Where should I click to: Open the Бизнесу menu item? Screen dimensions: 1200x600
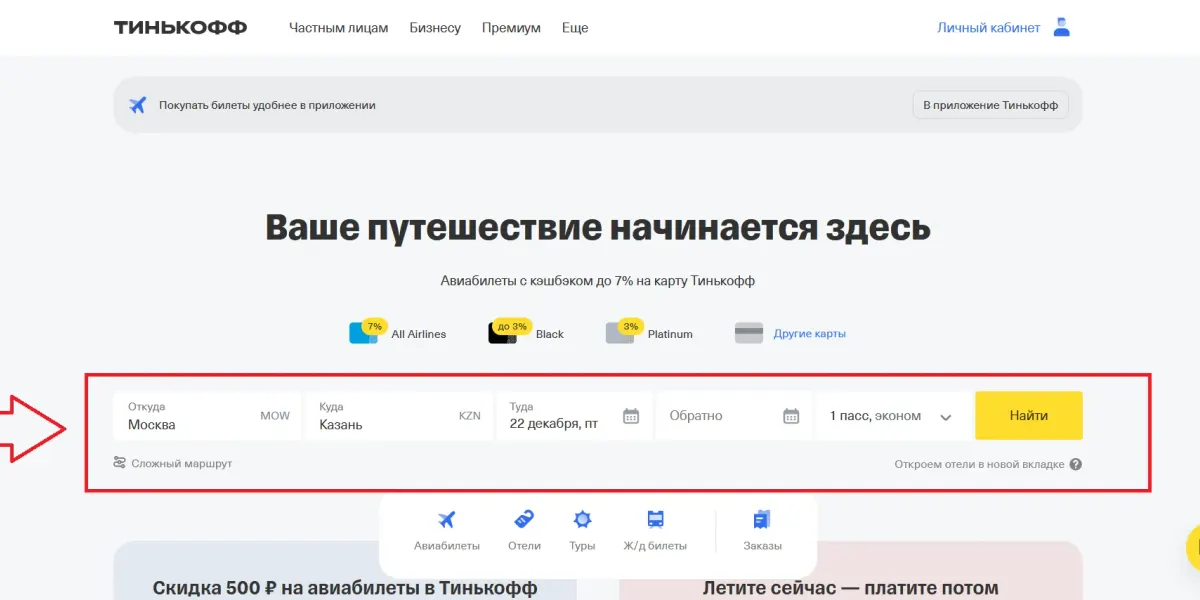(435, 28)
